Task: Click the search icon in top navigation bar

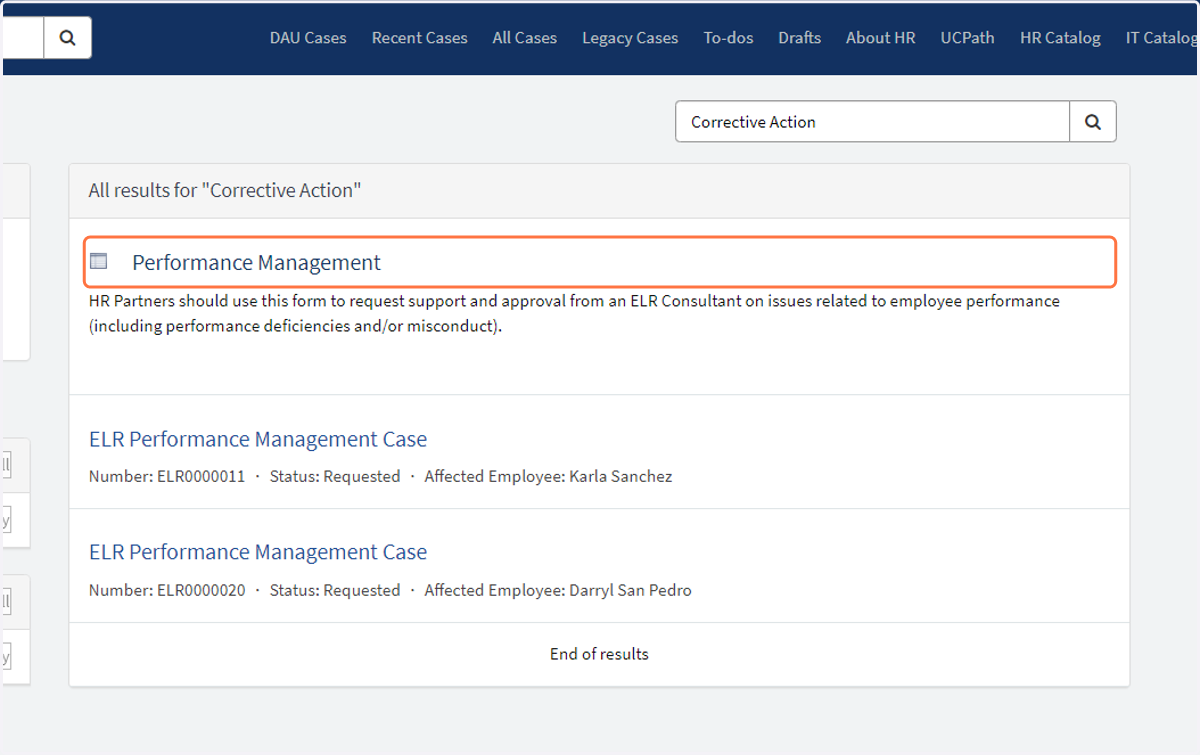Action: click(67, 38)
